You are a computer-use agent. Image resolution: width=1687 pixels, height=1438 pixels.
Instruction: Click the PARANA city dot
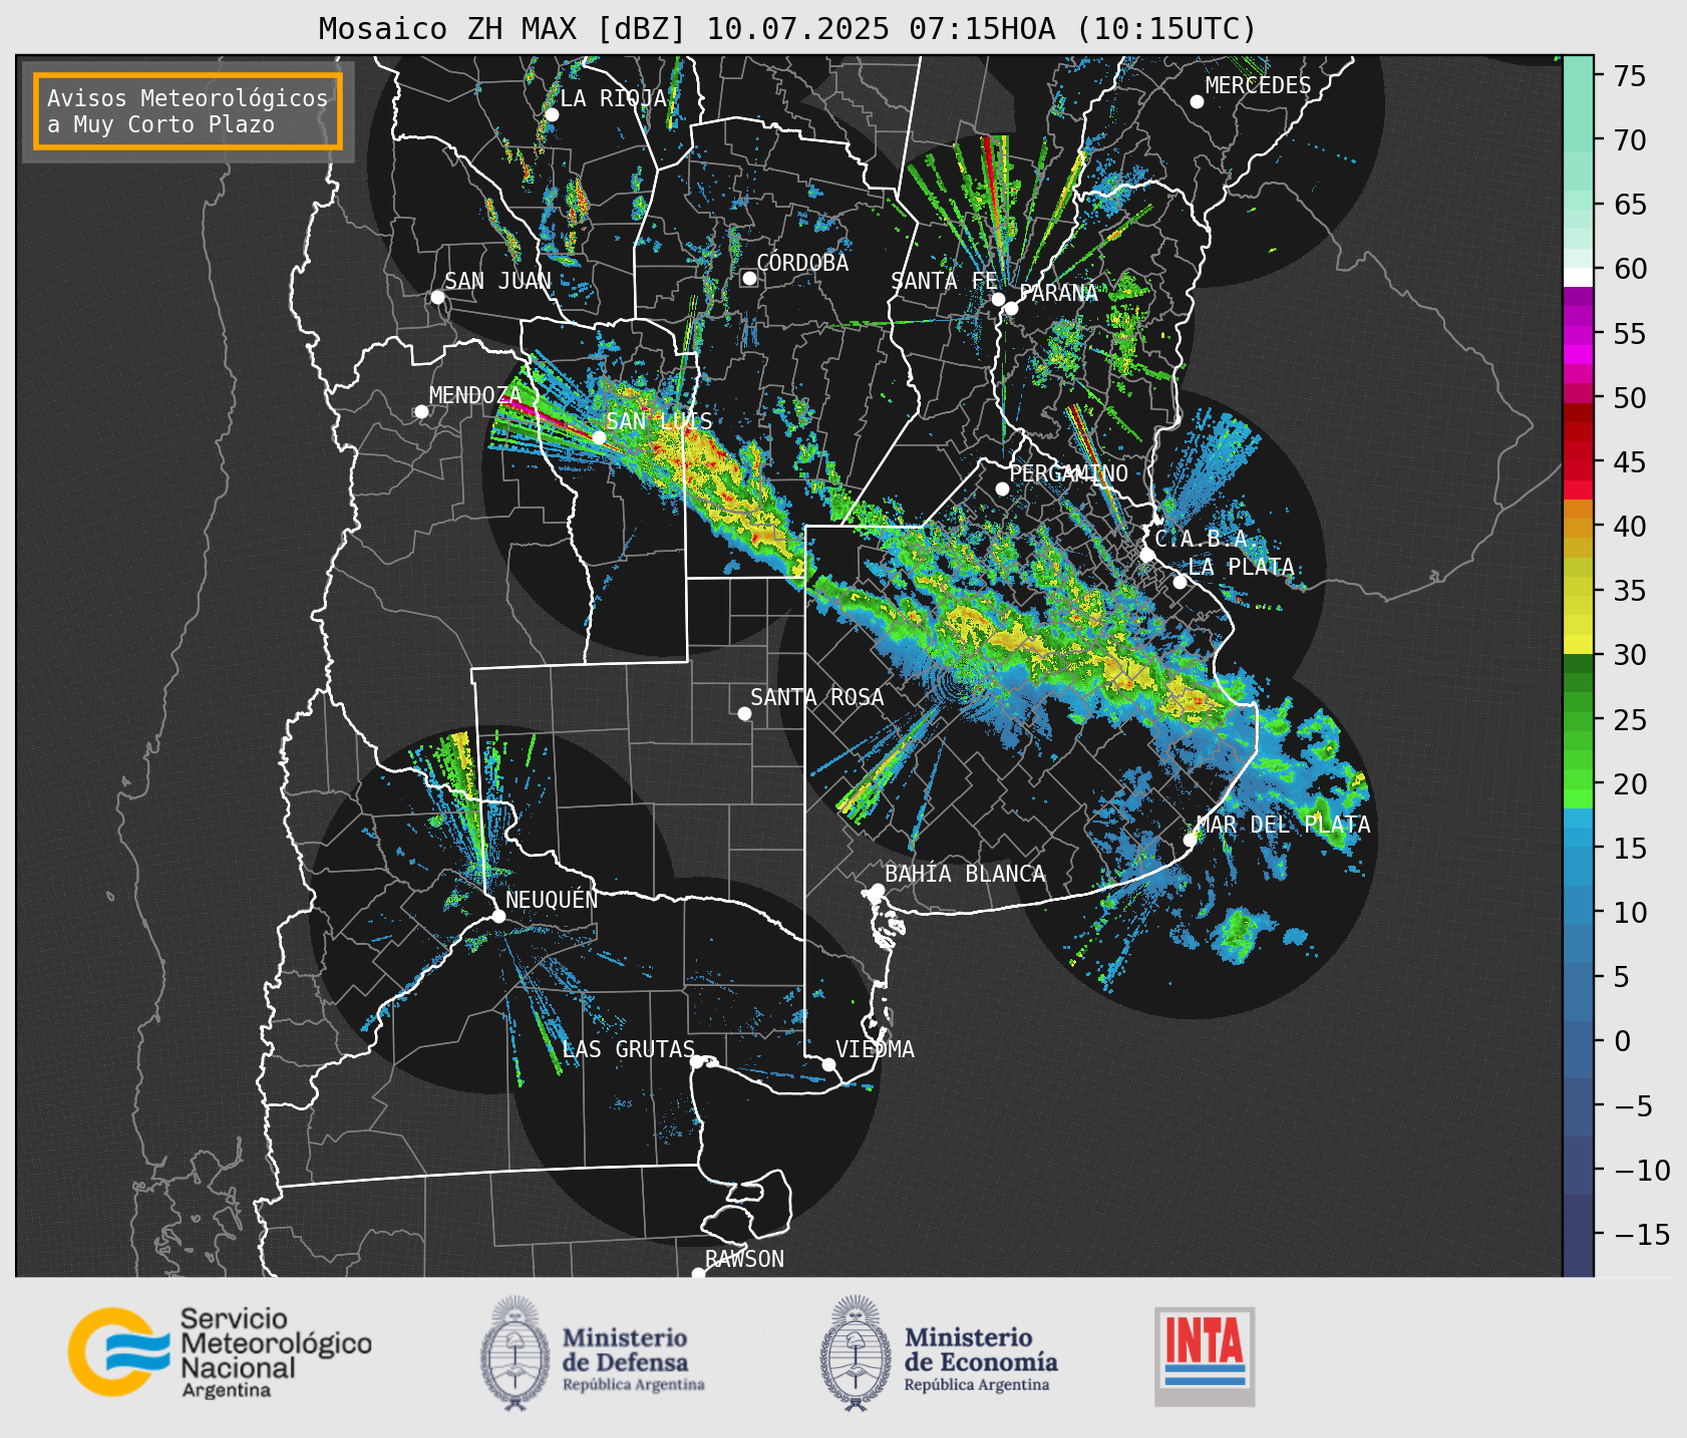1011,308
